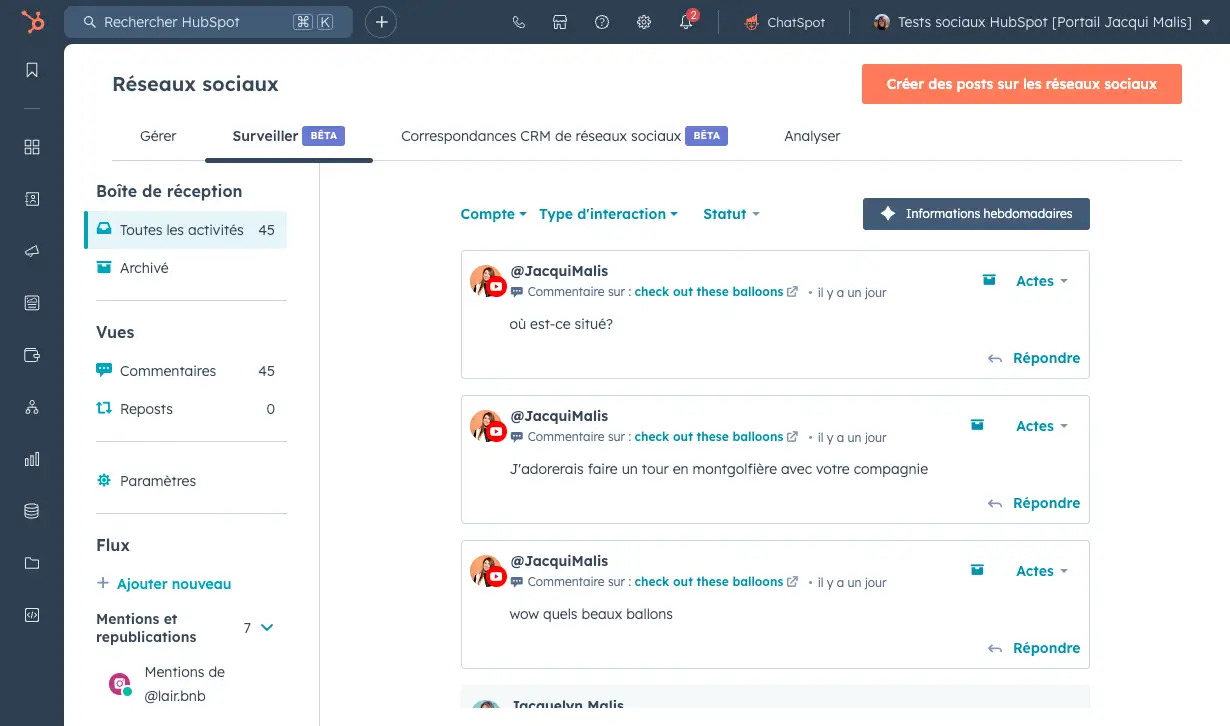
Task: Select the Archivé inbox folder
Action: (x=144, y=268)
